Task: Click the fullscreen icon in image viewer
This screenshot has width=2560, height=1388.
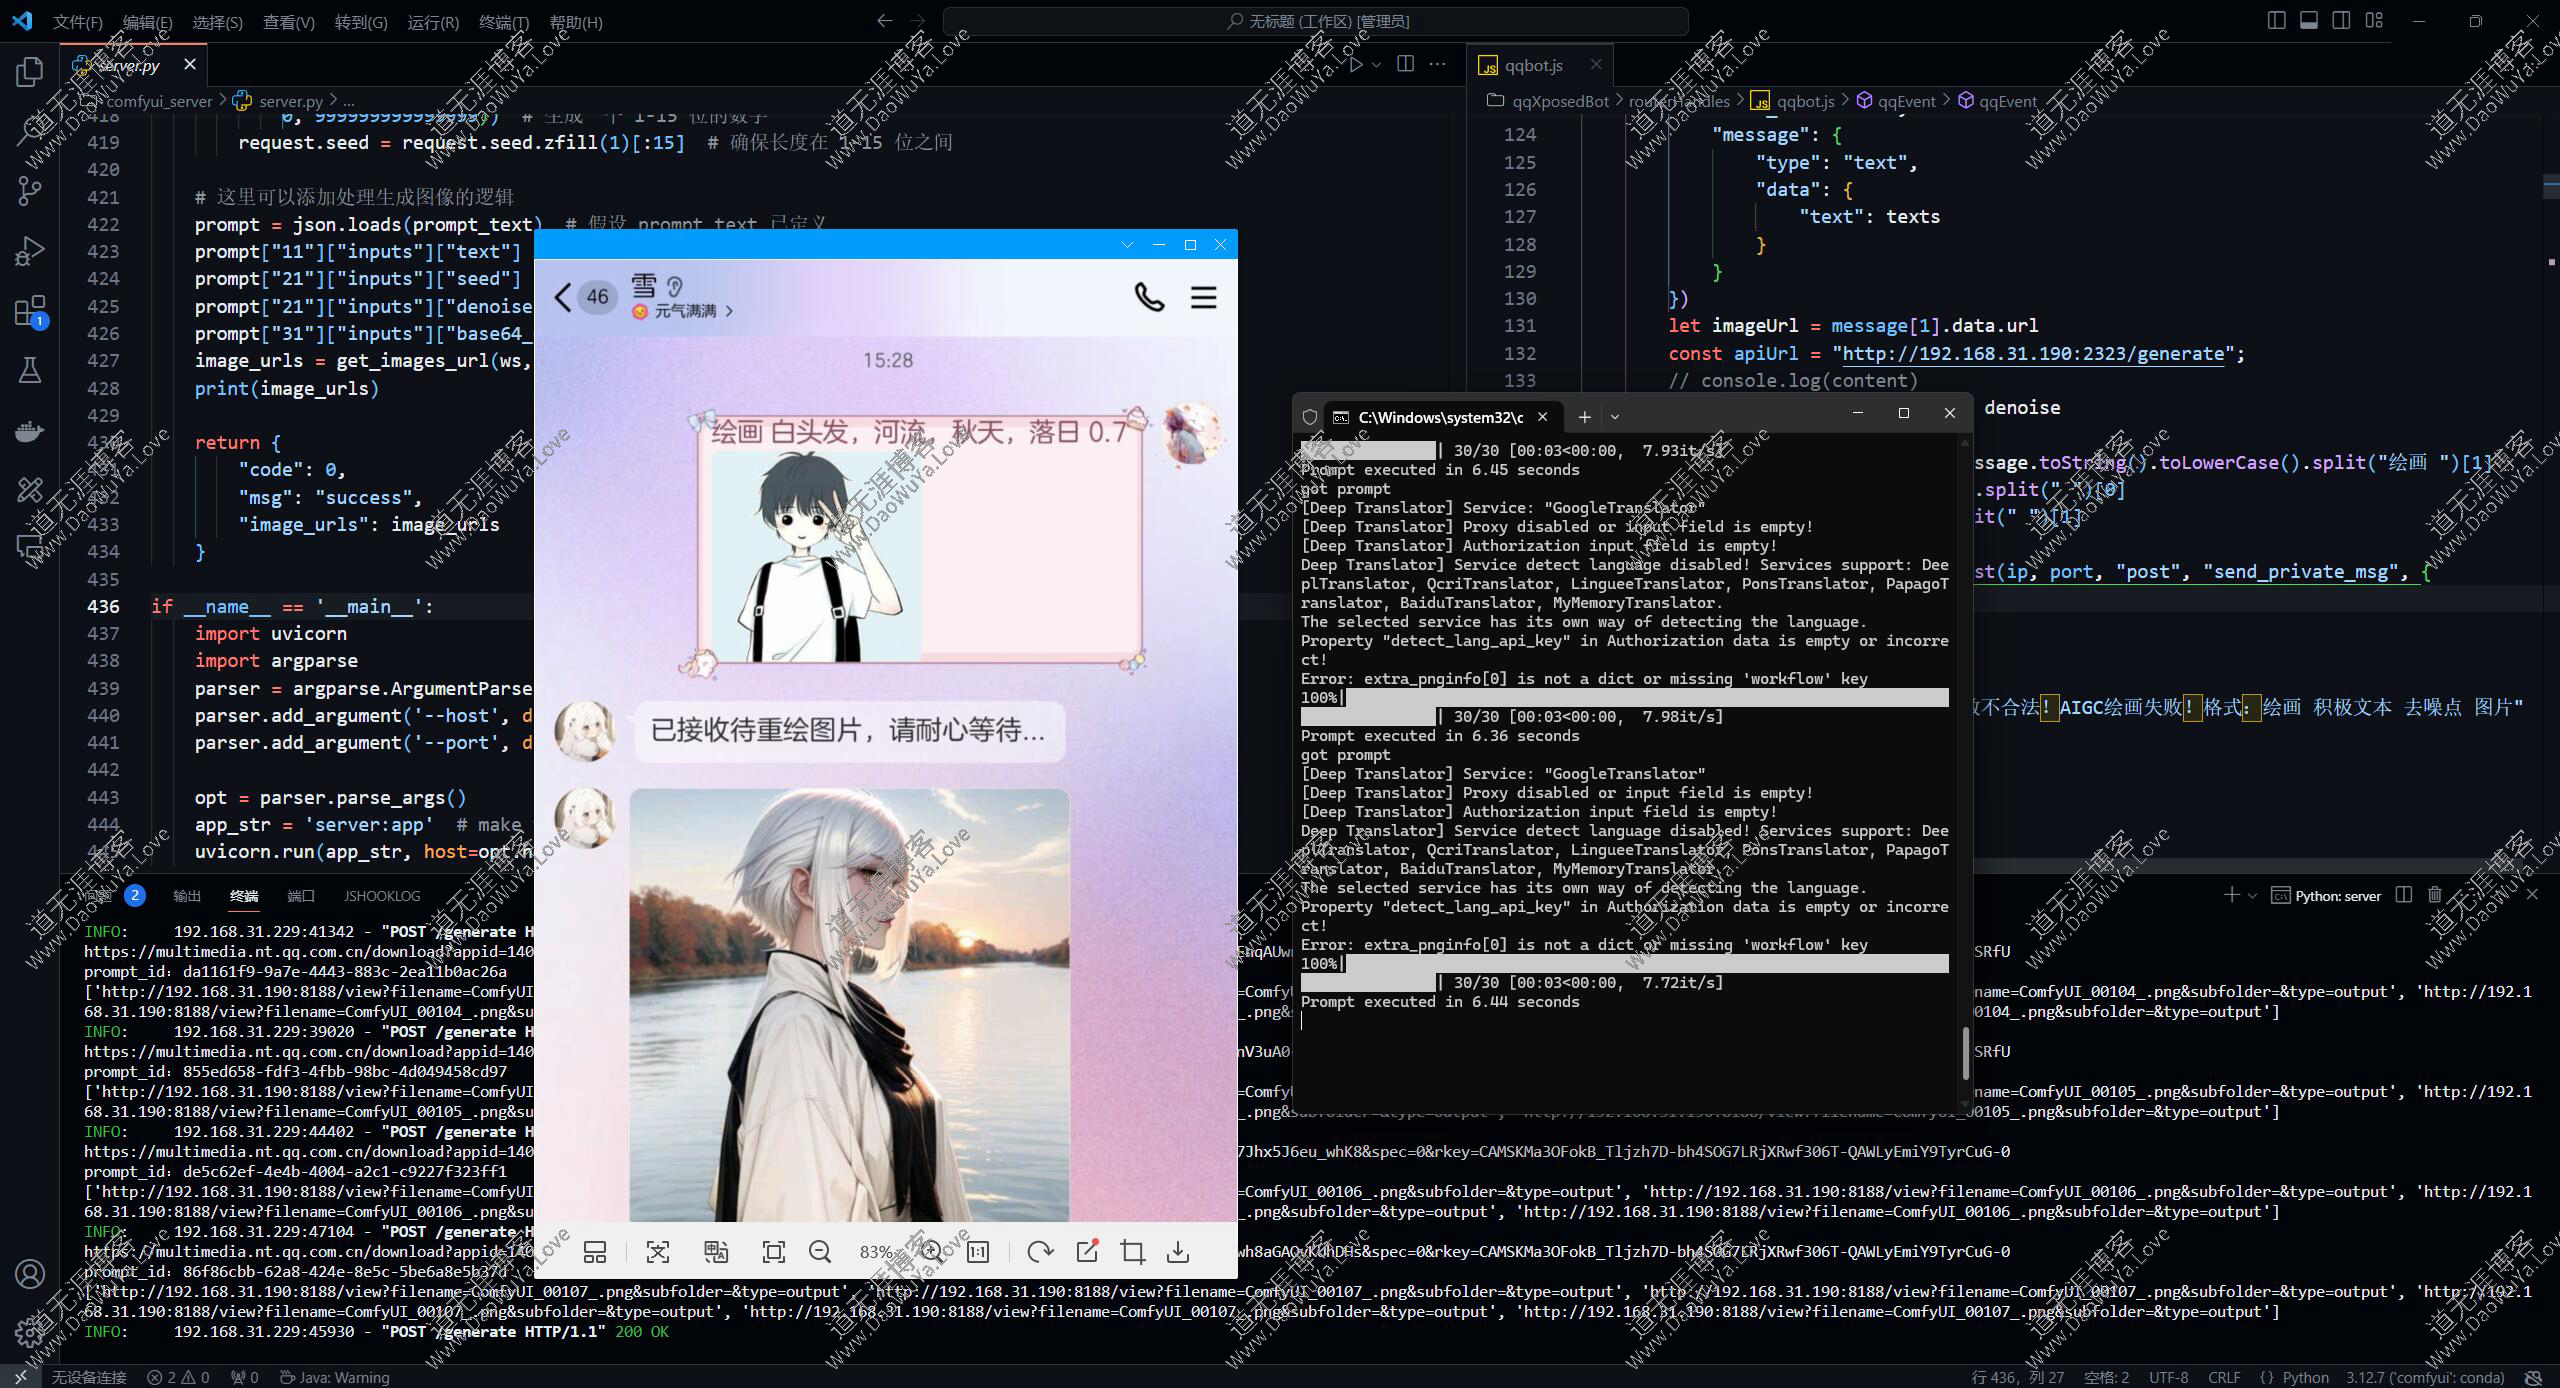Action: (x=773, y=1252)
